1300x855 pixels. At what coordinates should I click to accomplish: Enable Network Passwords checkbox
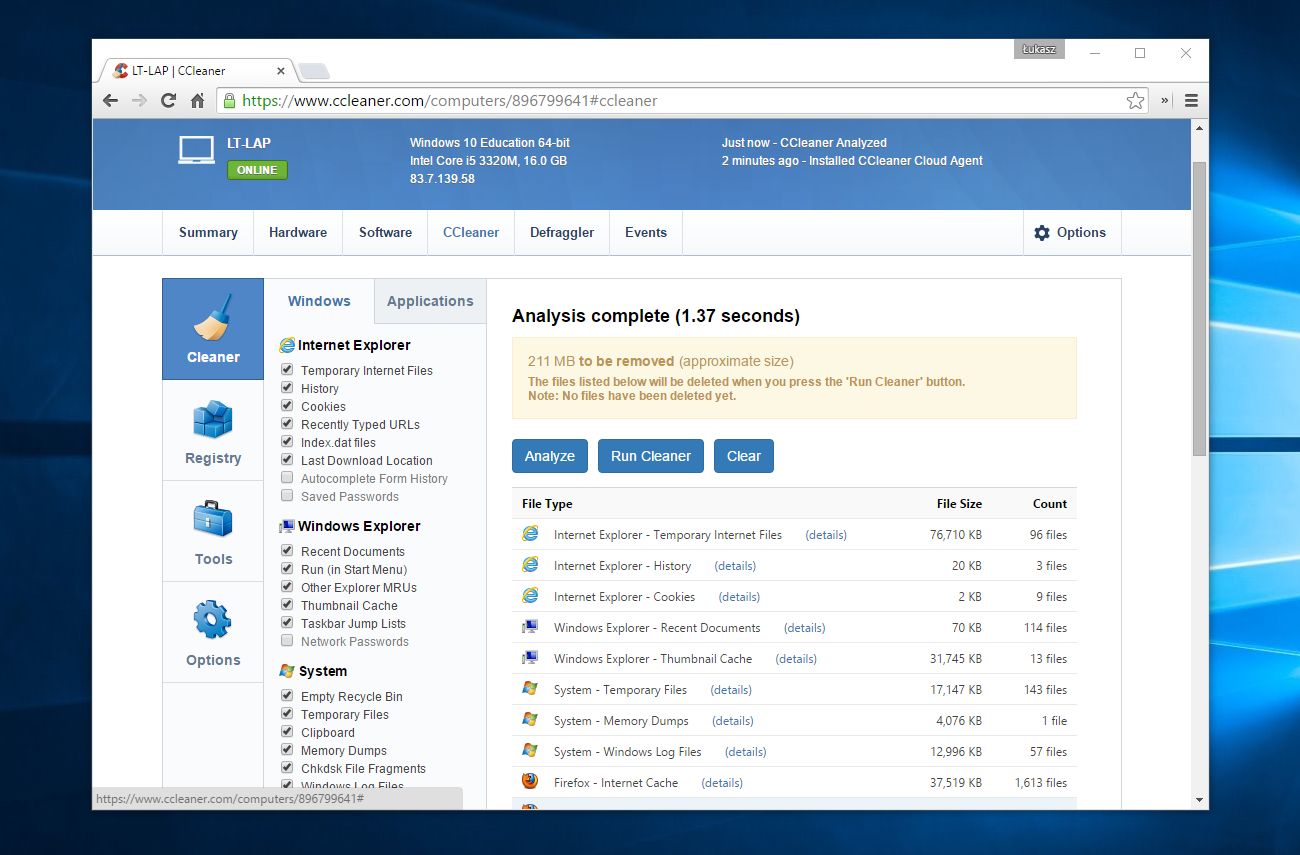pos(287,641)
